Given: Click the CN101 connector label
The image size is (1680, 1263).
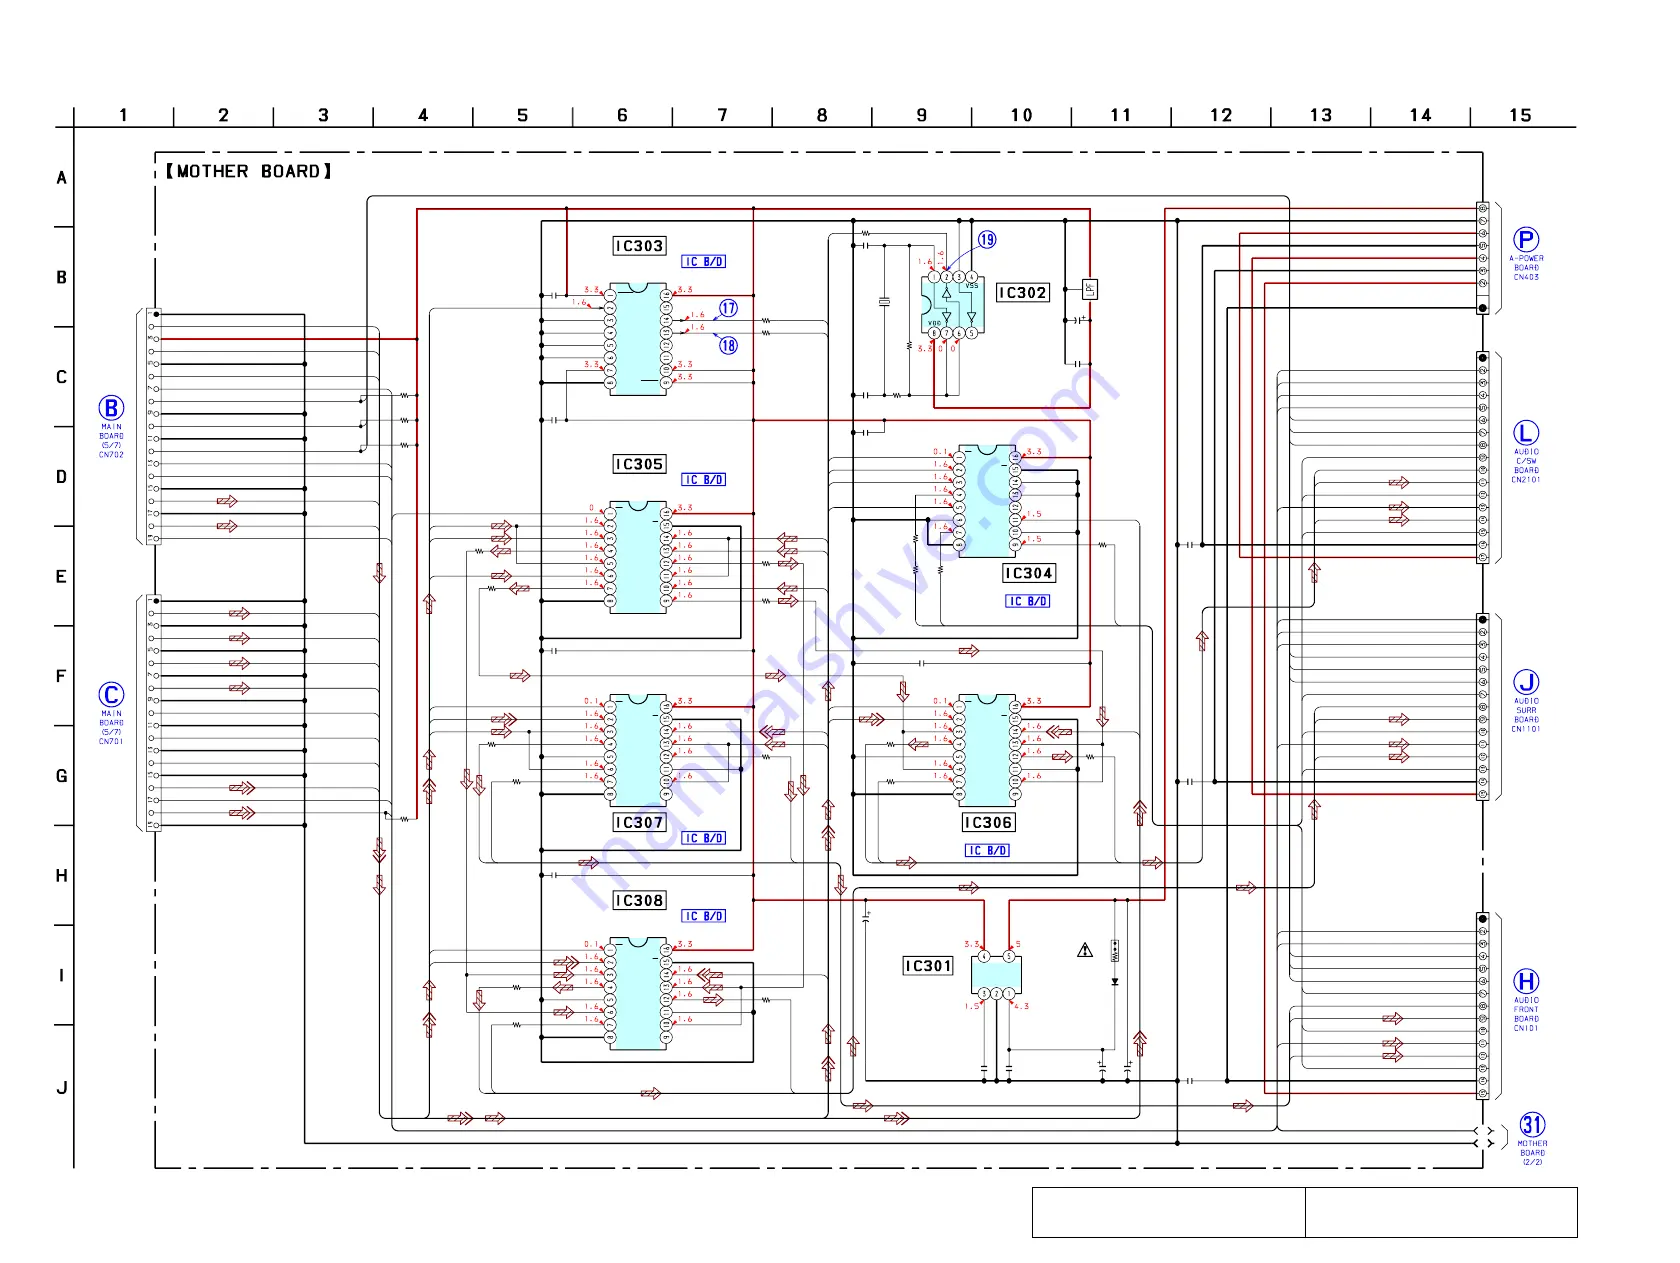Looking at the screenshot, I should pos(1526,1028).
